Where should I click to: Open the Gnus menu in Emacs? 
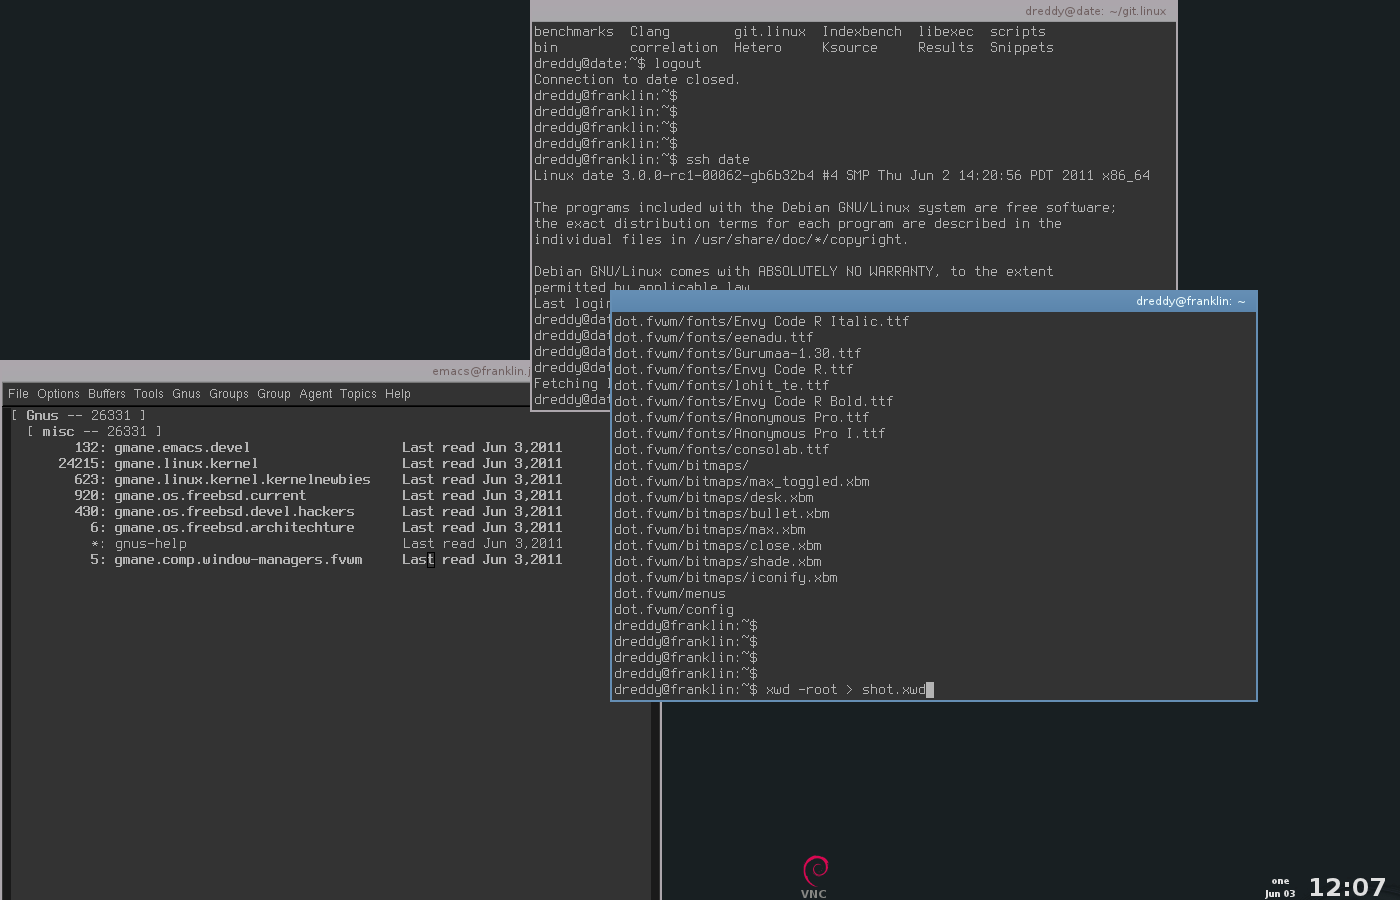(x=186, y=393)
